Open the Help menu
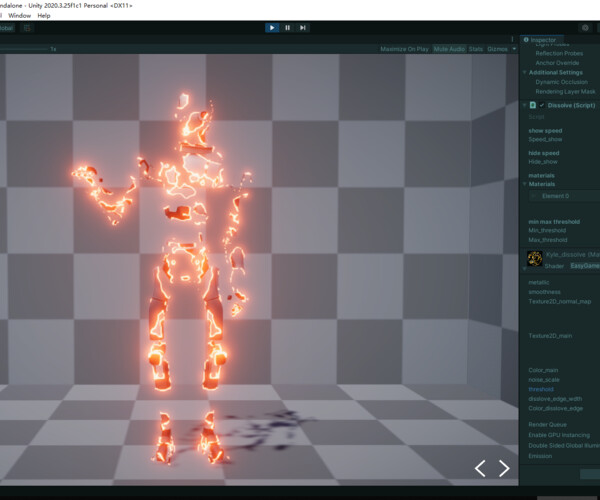 coord(44,16)
